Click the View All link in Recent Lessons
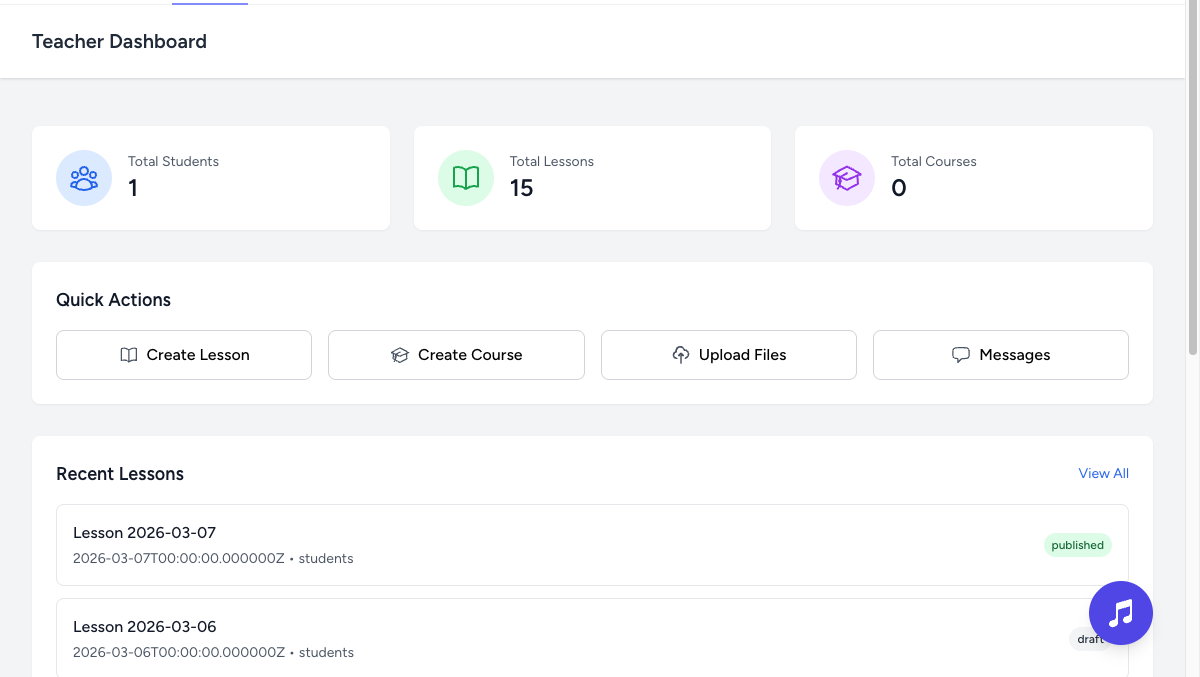 coord(1103,473)
